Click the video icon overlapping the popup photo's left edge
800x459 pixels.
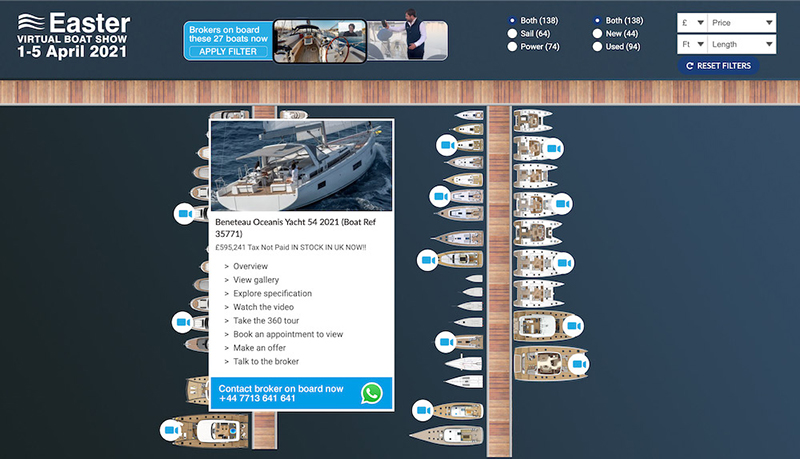185,214
